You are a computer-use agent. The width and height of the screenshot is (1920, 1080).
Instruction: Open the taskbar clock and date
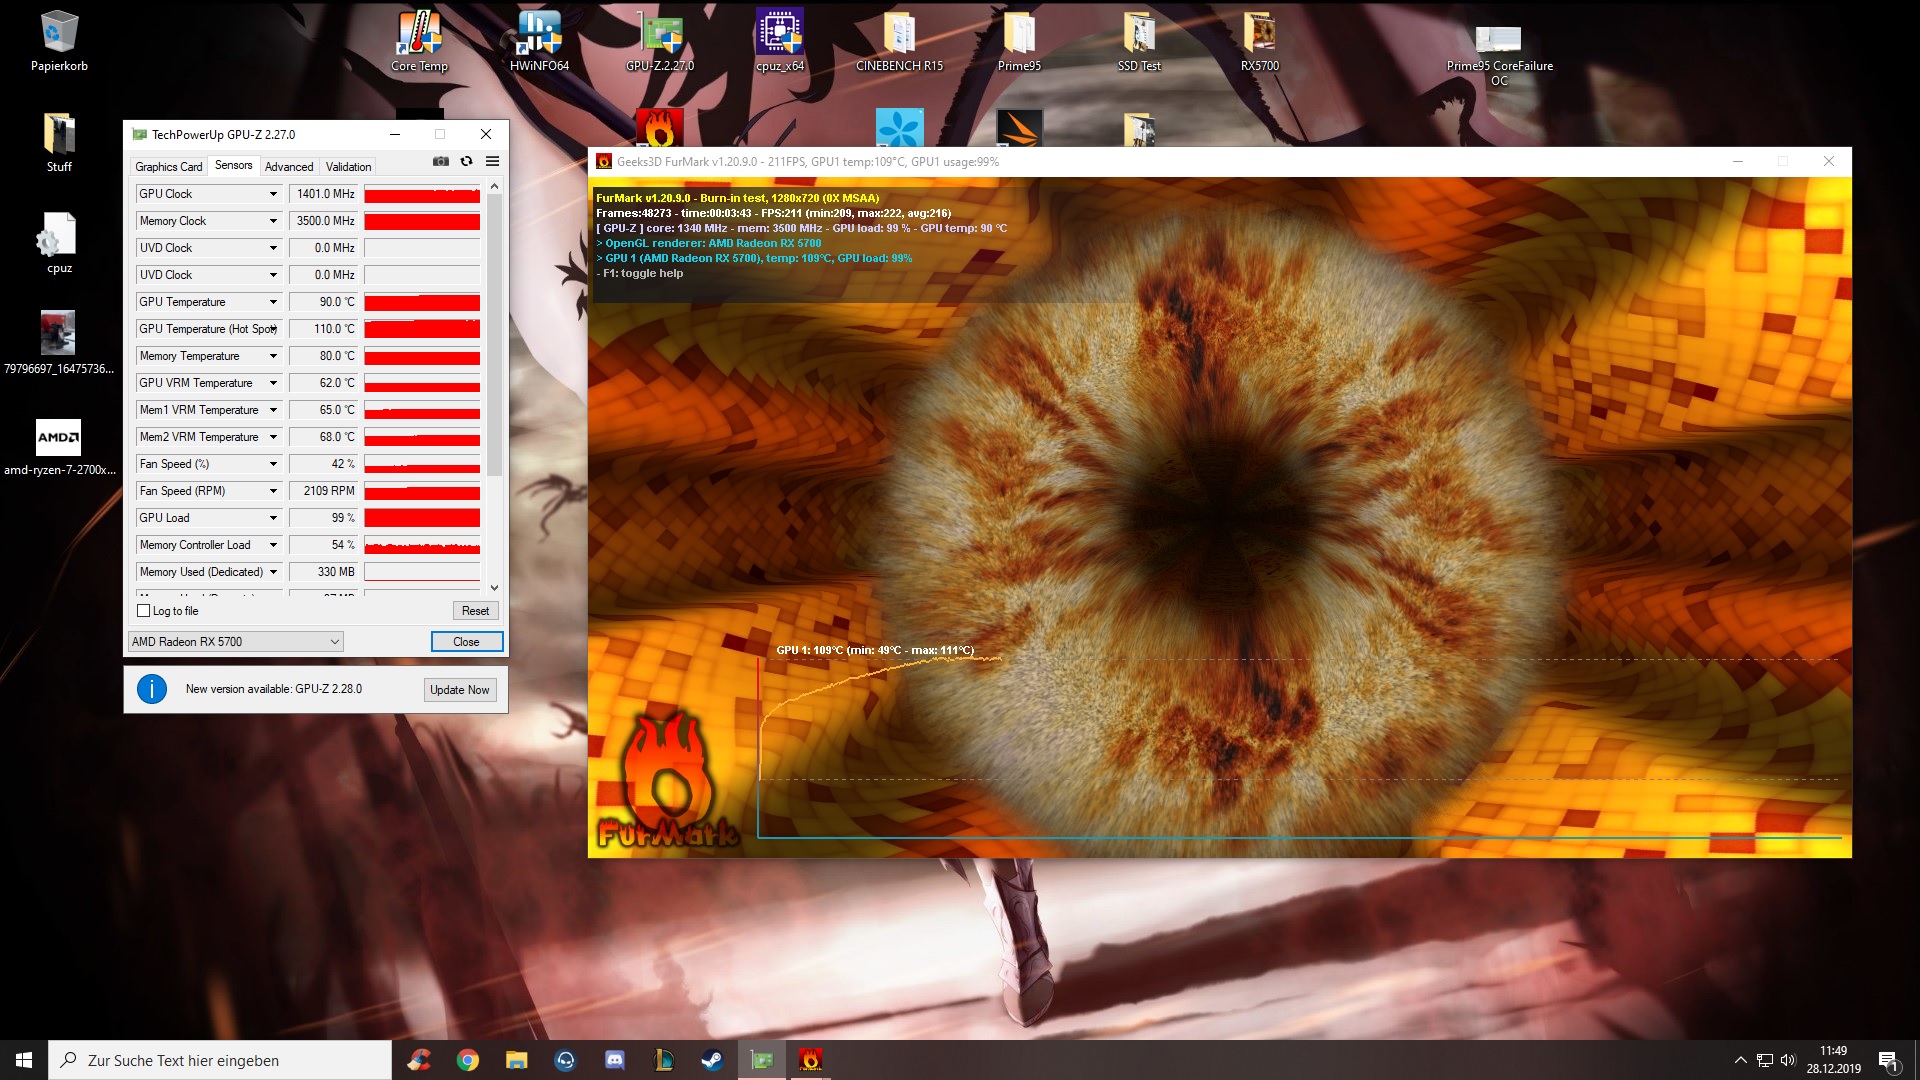(1833, 1060)
